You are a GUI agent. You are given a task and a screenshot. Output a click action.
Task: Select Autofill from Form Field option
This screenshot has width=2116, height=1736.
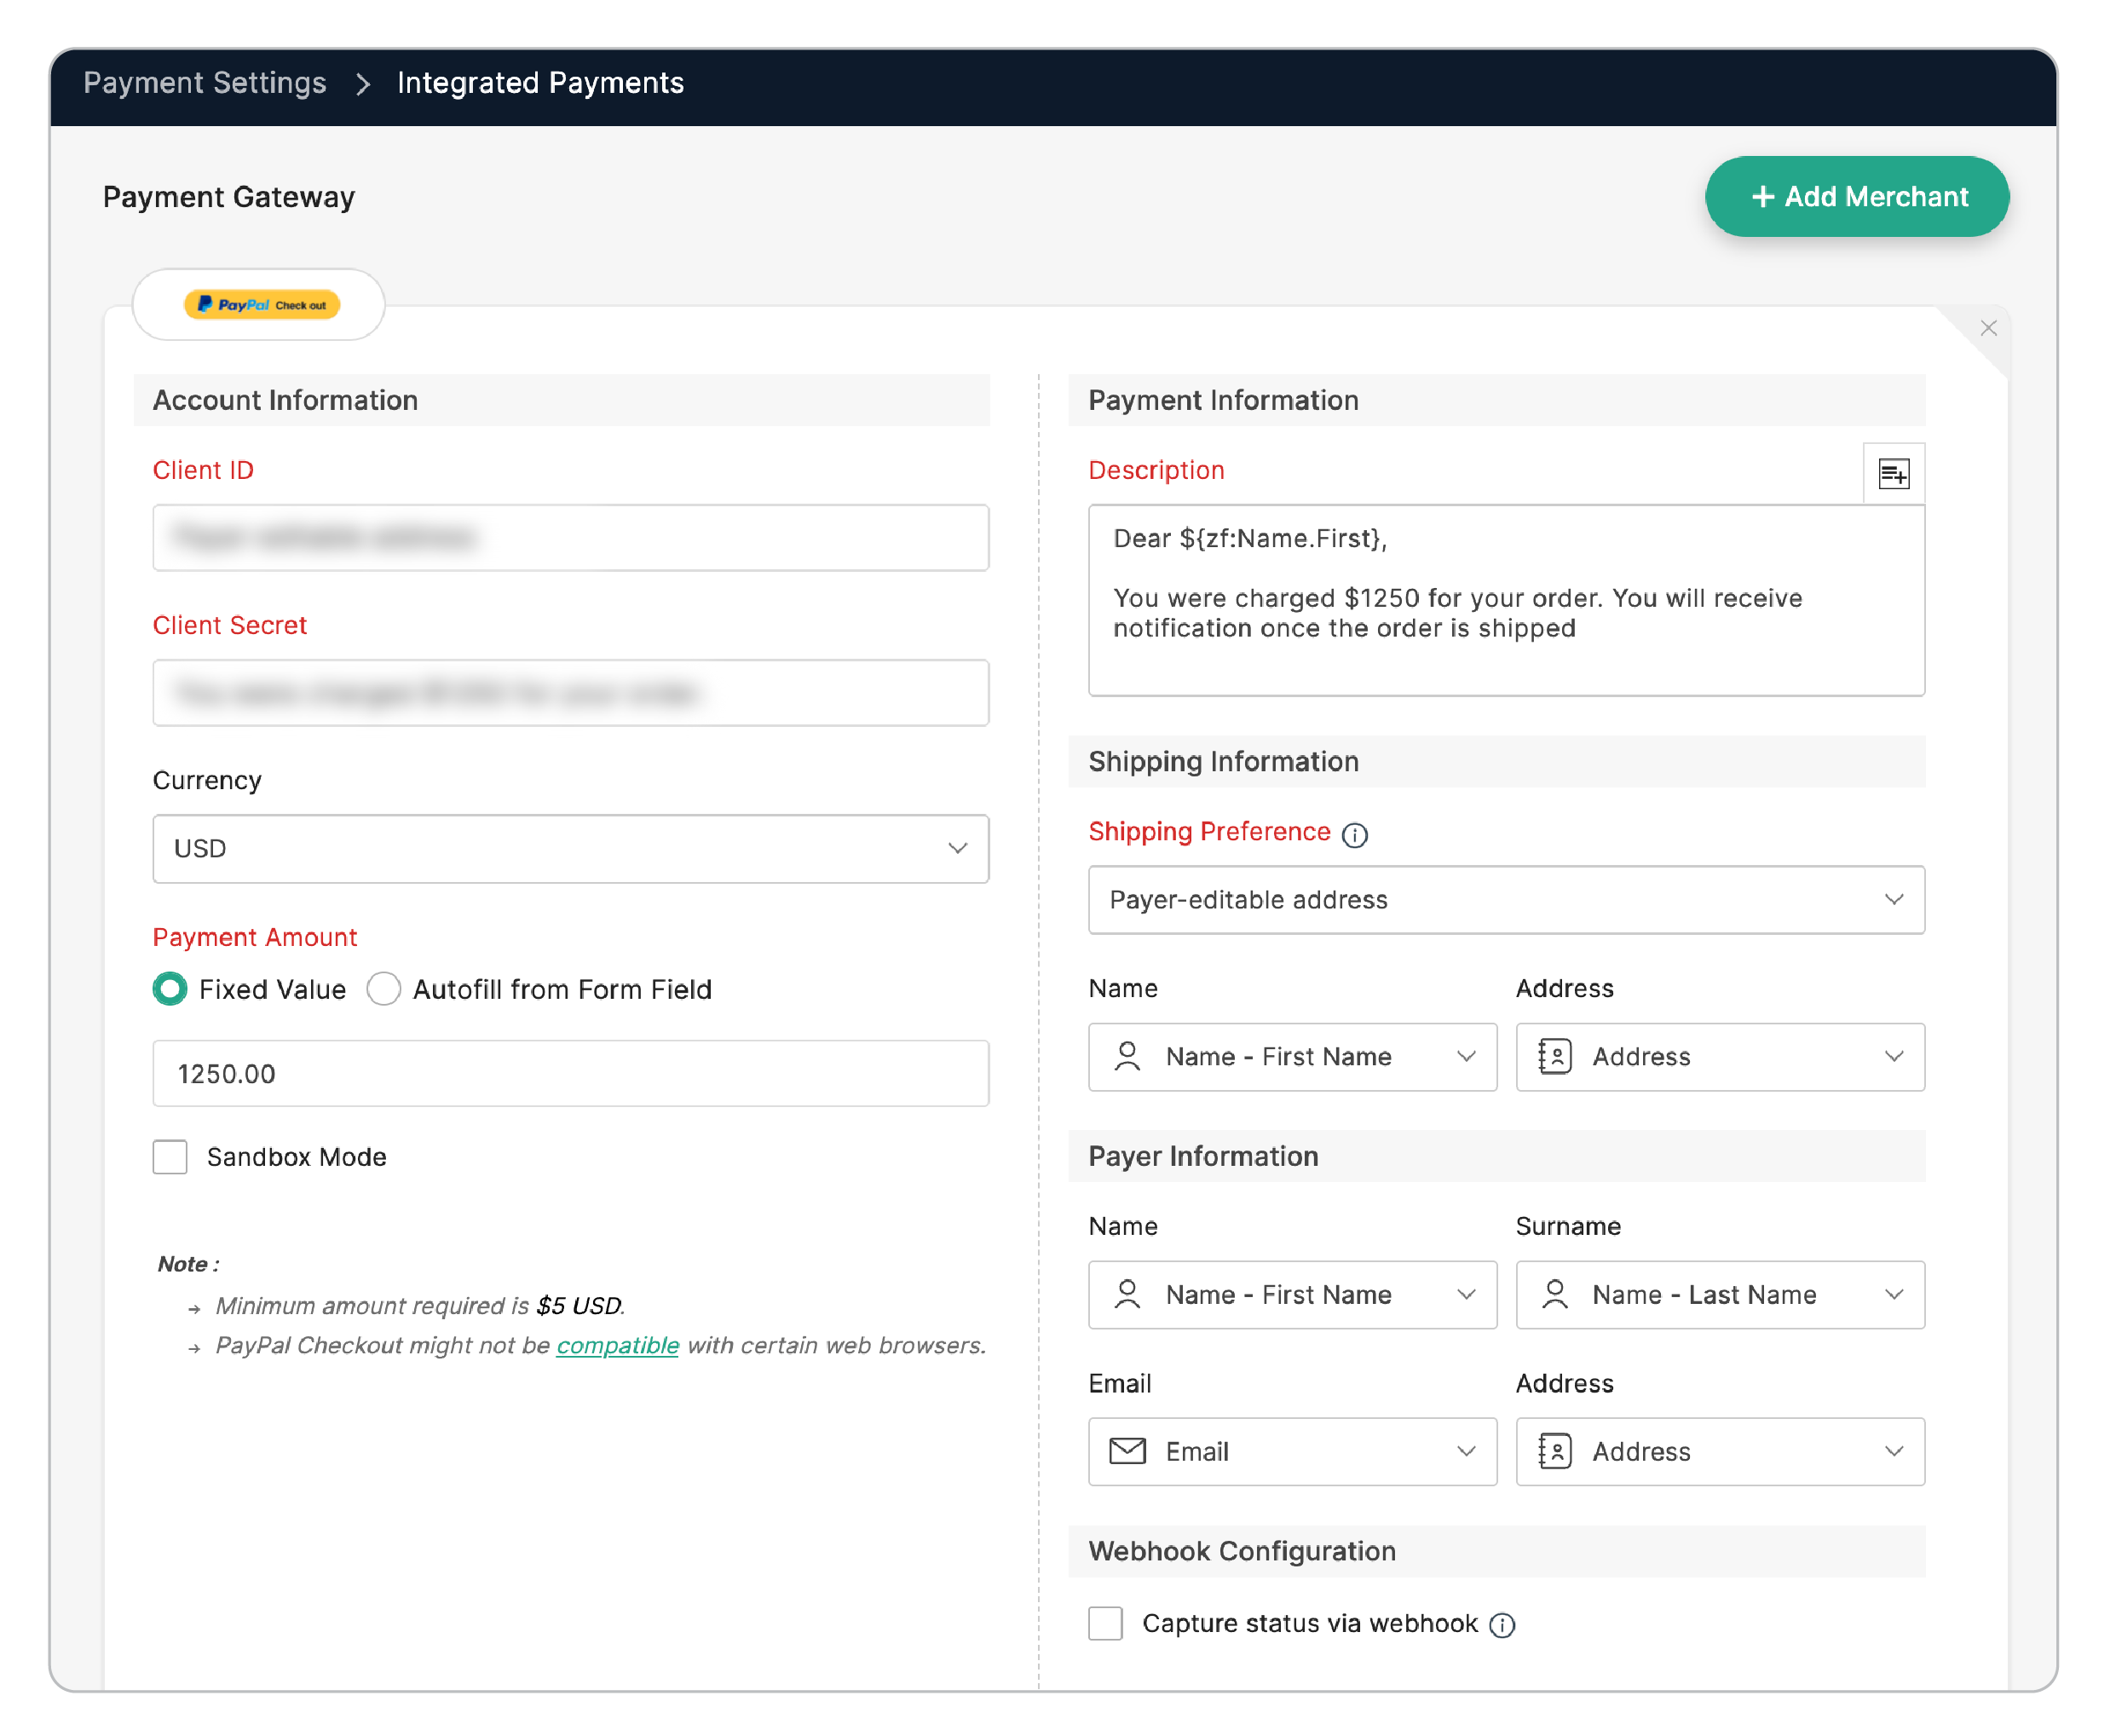[384, 989]
